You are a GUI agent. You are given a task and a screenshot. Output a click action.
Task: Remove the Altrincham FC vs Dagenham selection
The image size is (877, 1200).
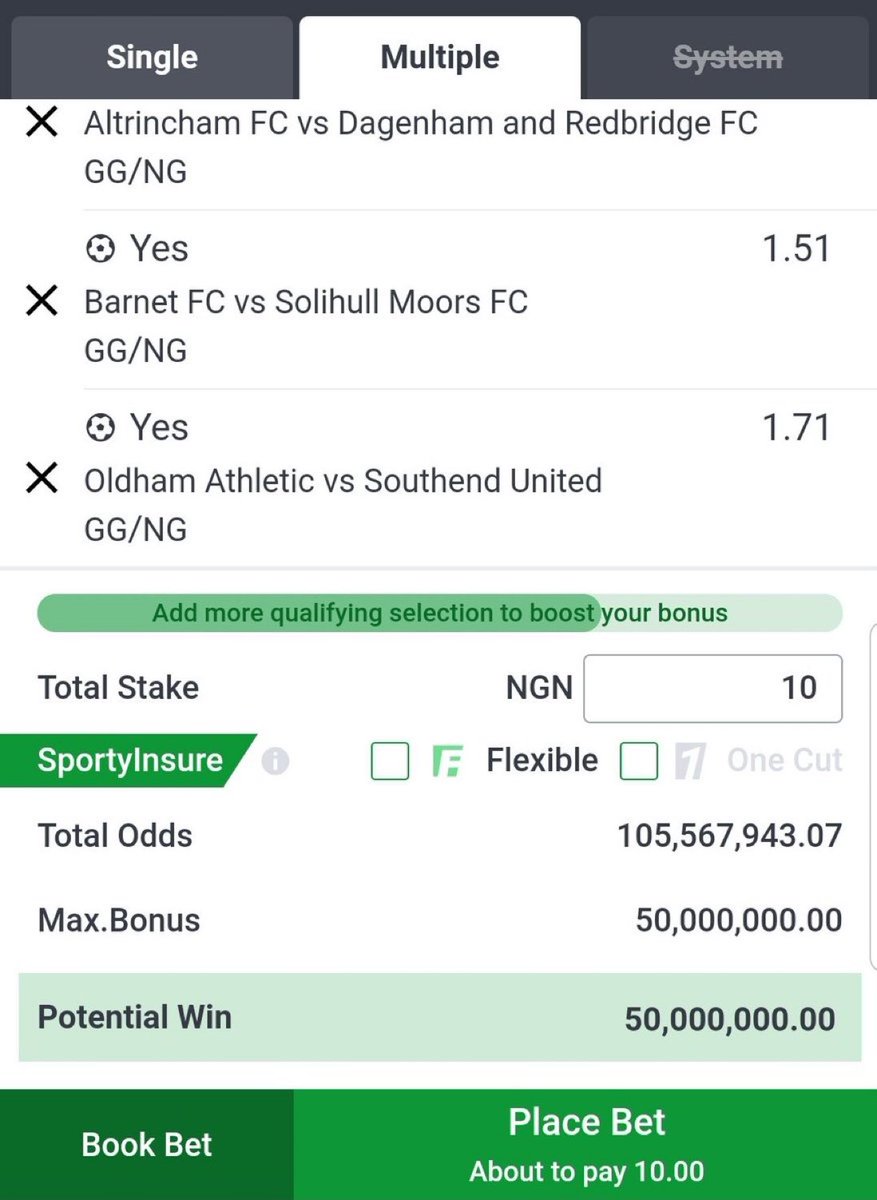click(x=41, y=123)
